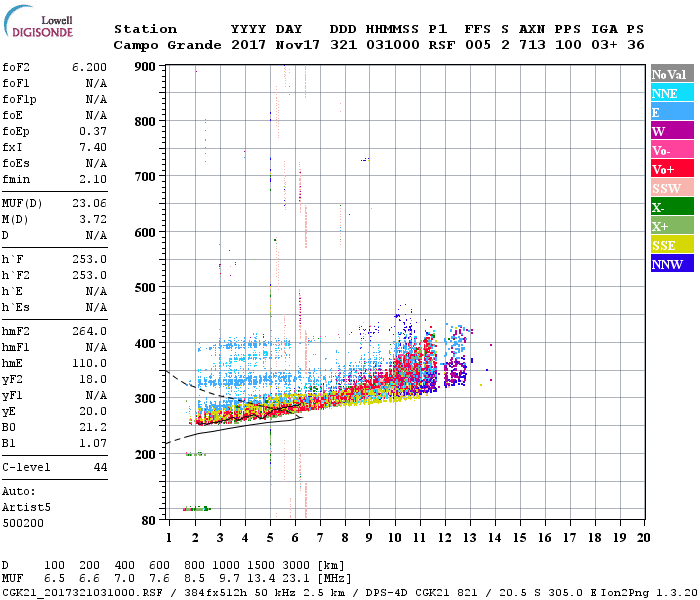Click the hmF2 value 264.0
Image resolution: width=700 pixels, height=600 pixels.
click(x=89, y=331)
